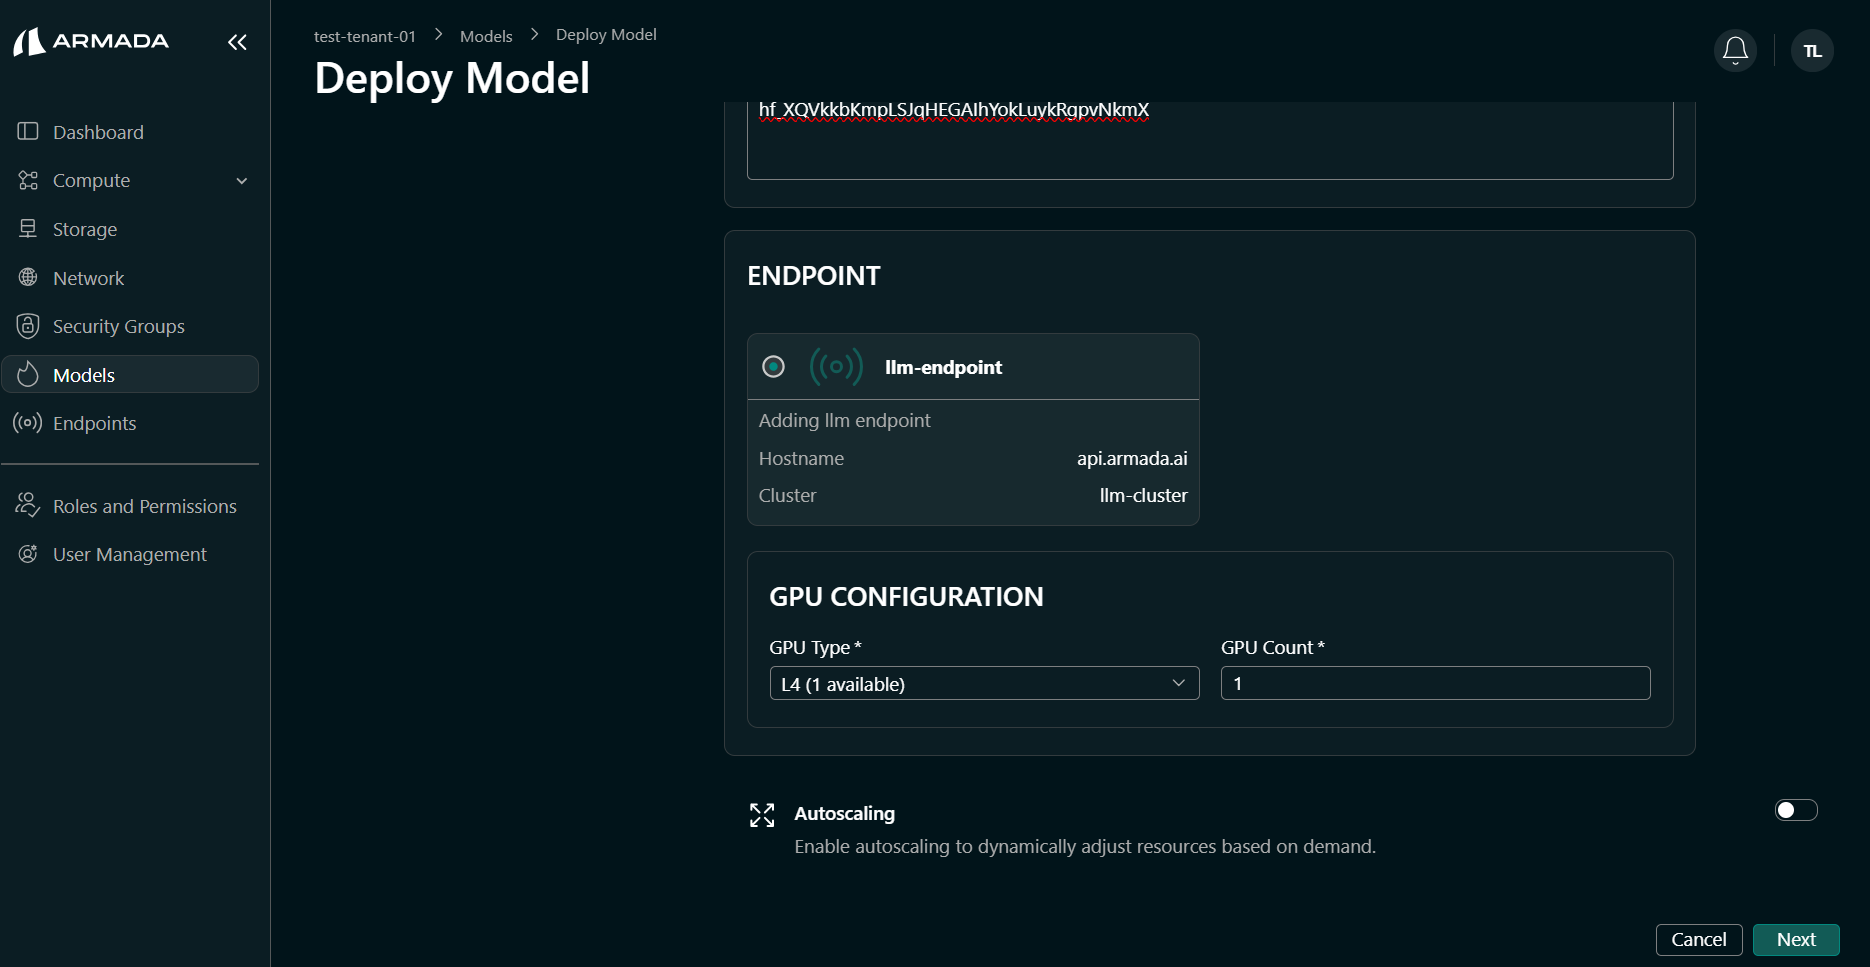Collapse the sidebar with double-chevron icon
Viewport: 1870px width, 967px height.
point(237,42)
